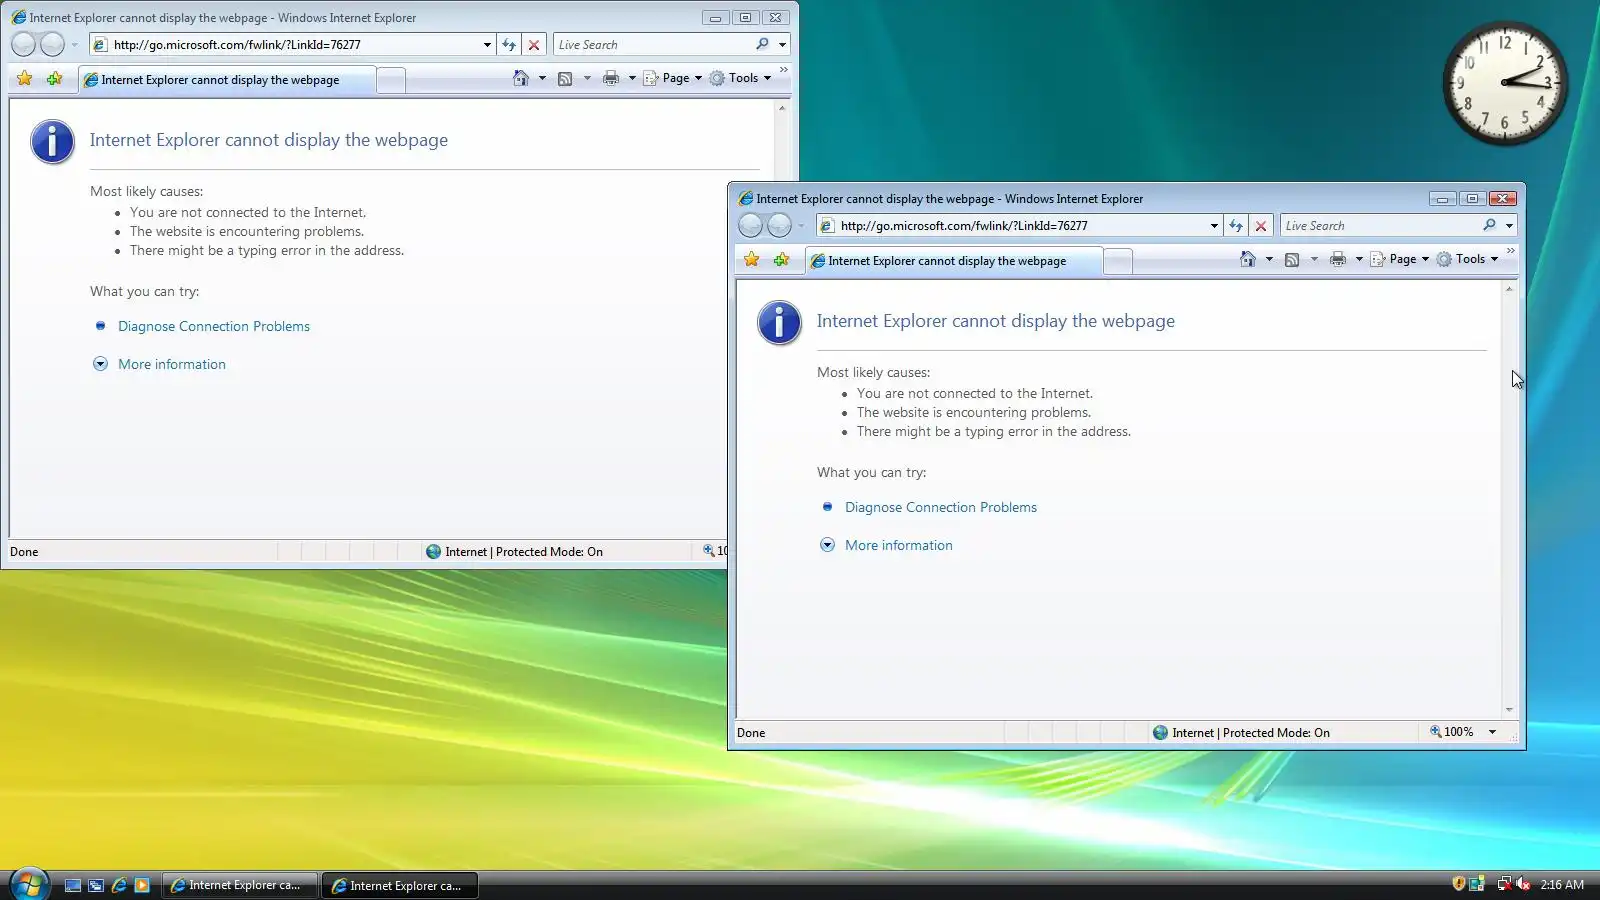Open Home button dropdown arrow in back window
The image size is (1600, 900).
pos(542,78)
